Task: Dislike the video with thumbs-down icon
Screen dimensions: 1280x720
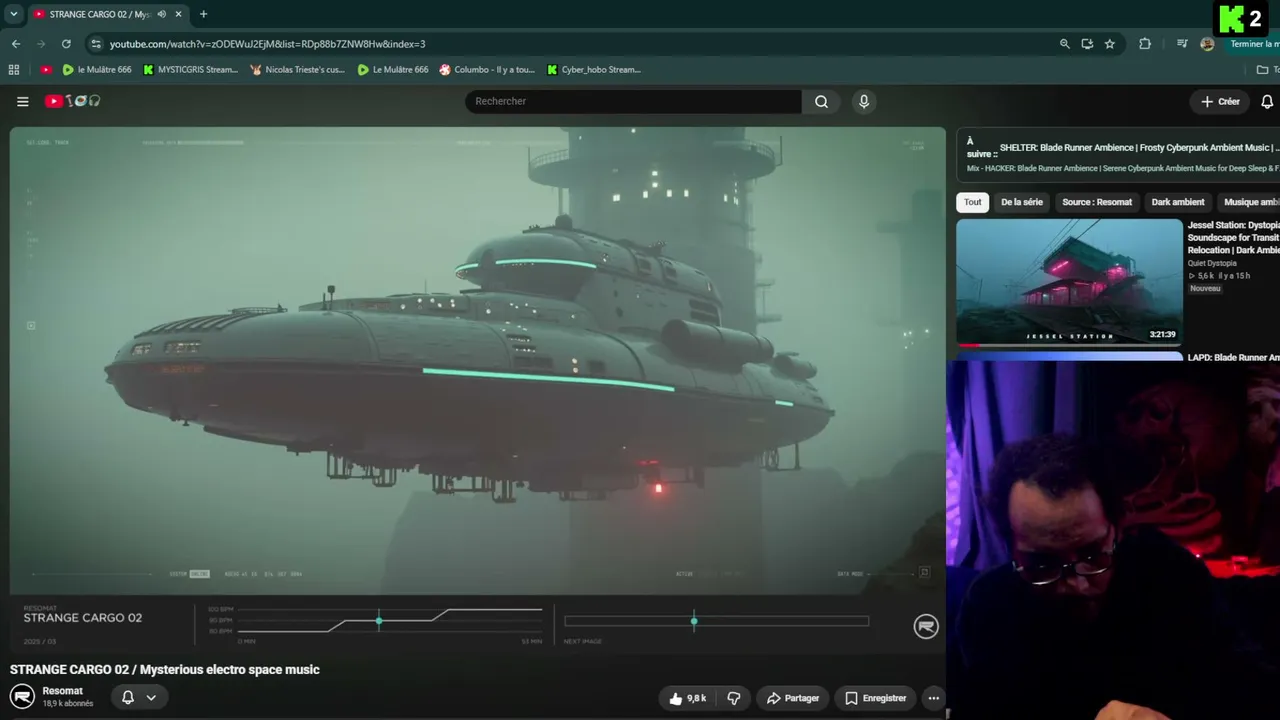Action: [x=734, y=698]
